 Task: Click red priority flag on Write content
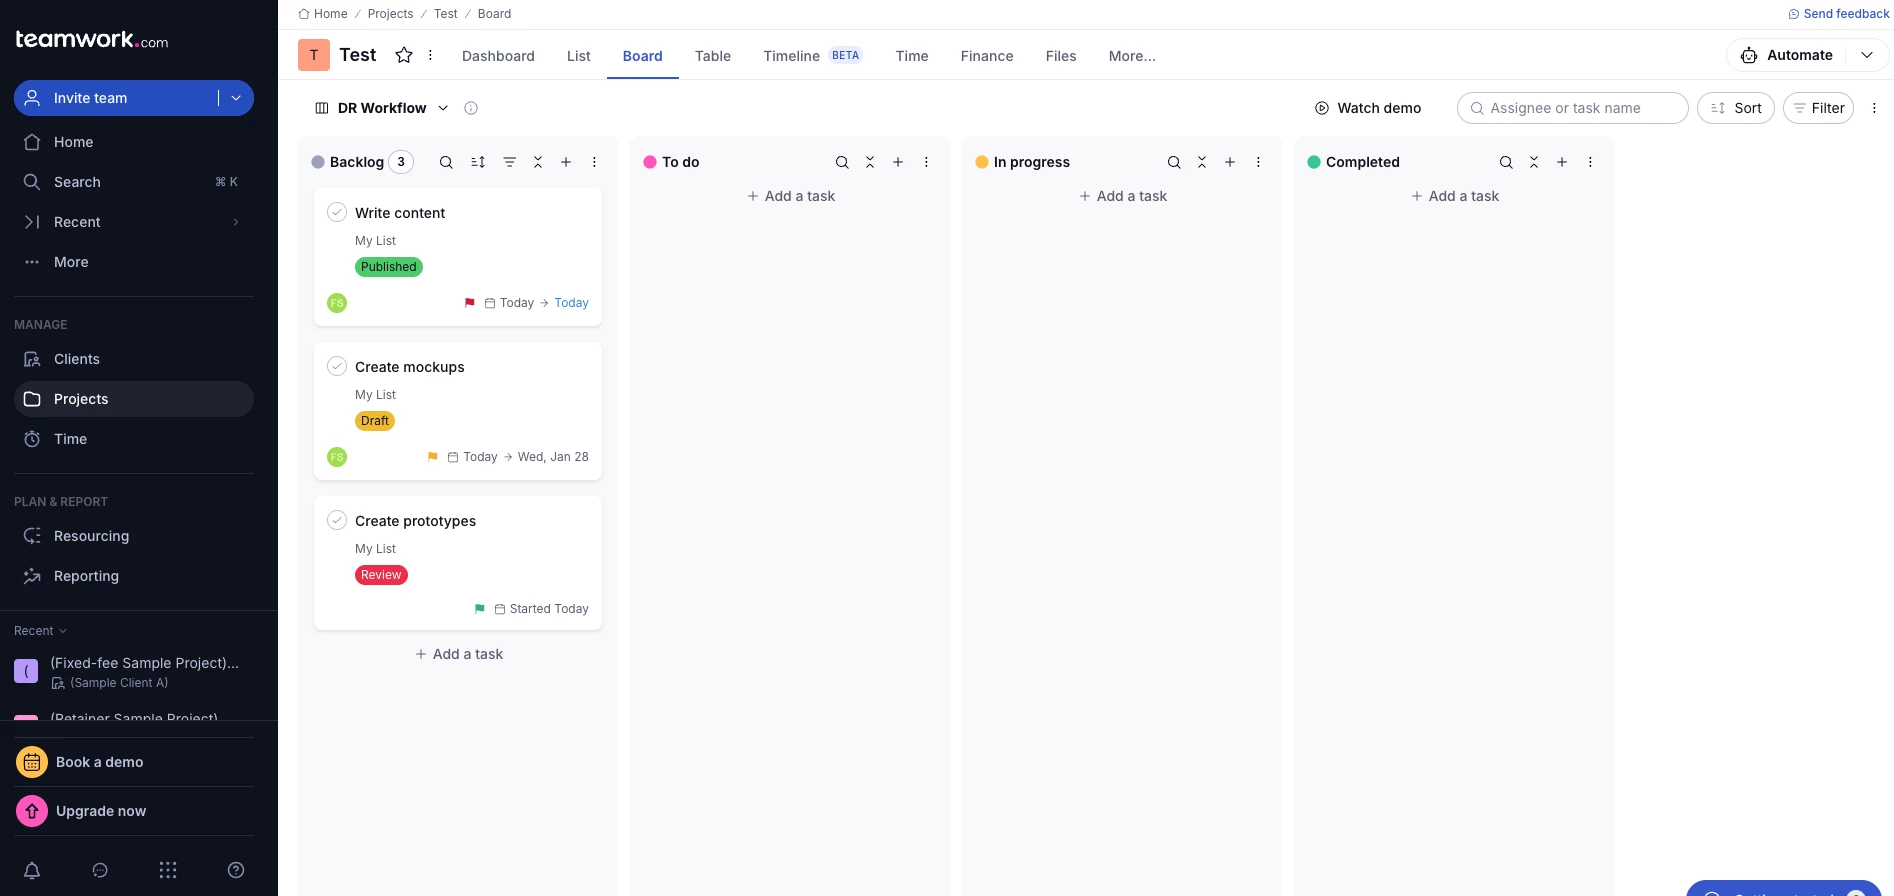pos(470,303)
